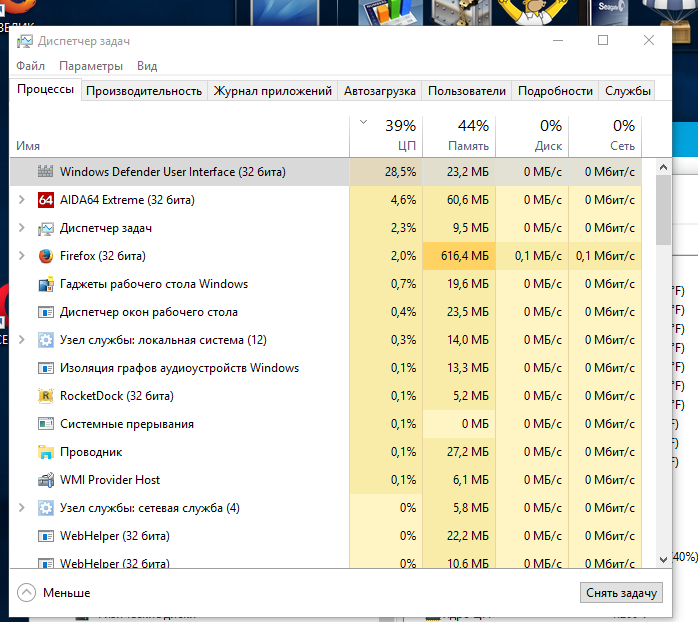Expand the Firefox (32 бита) process group

click(21, 256)
